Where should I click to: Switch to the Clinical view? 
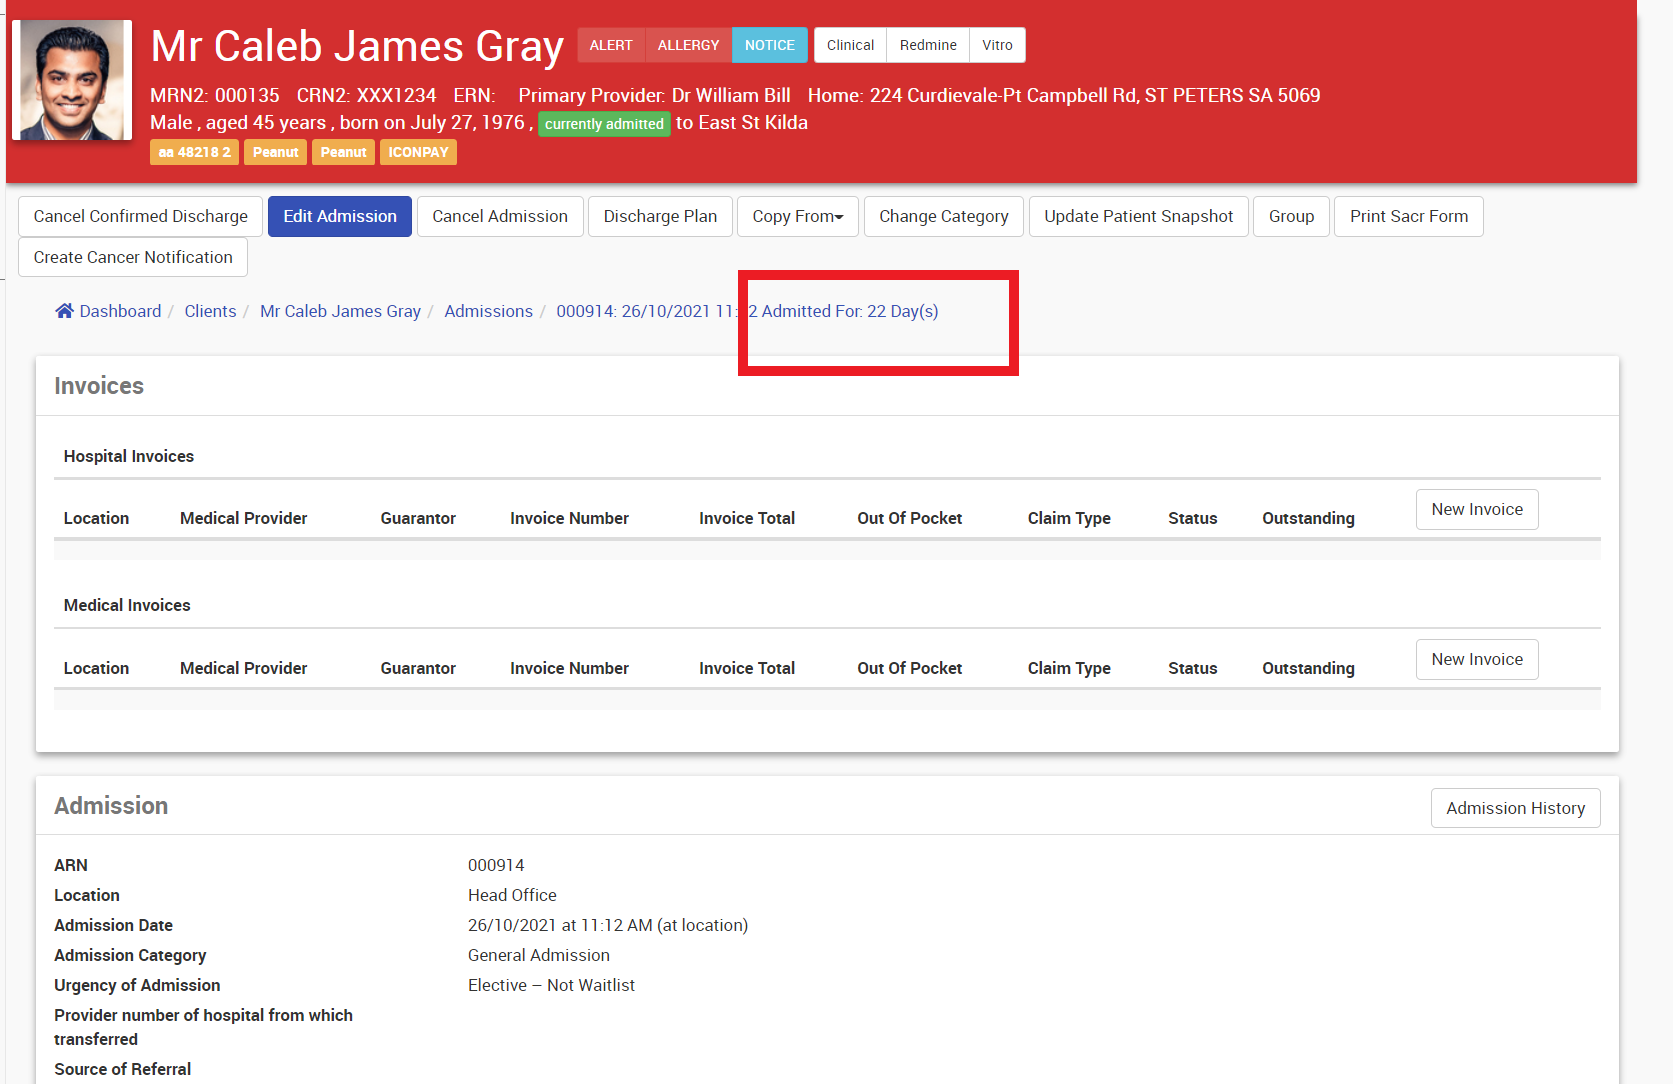pos(850,45)
